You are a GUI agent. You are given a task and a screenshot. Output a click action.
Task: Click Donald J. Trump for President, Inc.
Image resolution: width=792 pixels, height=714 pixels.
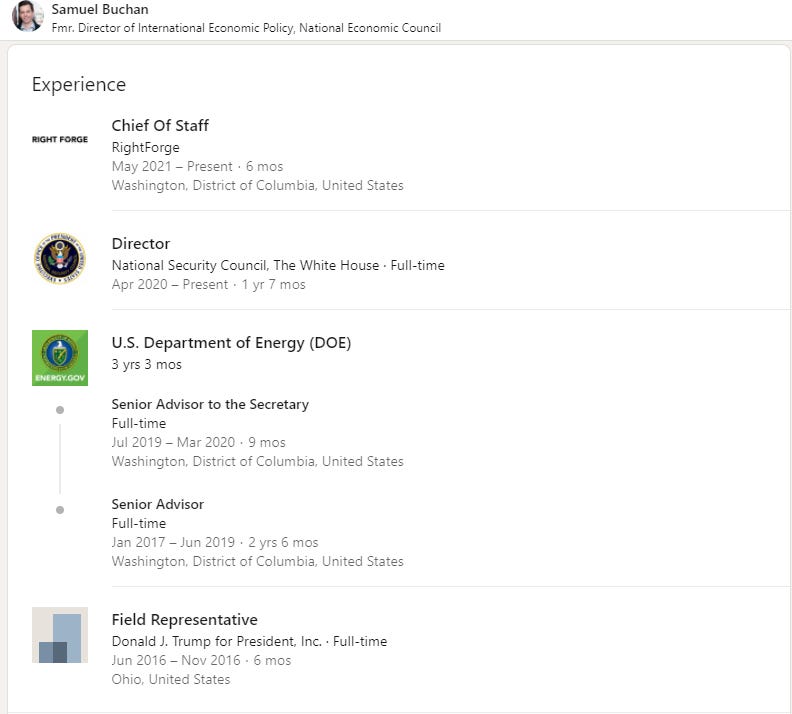coord(217,641)
